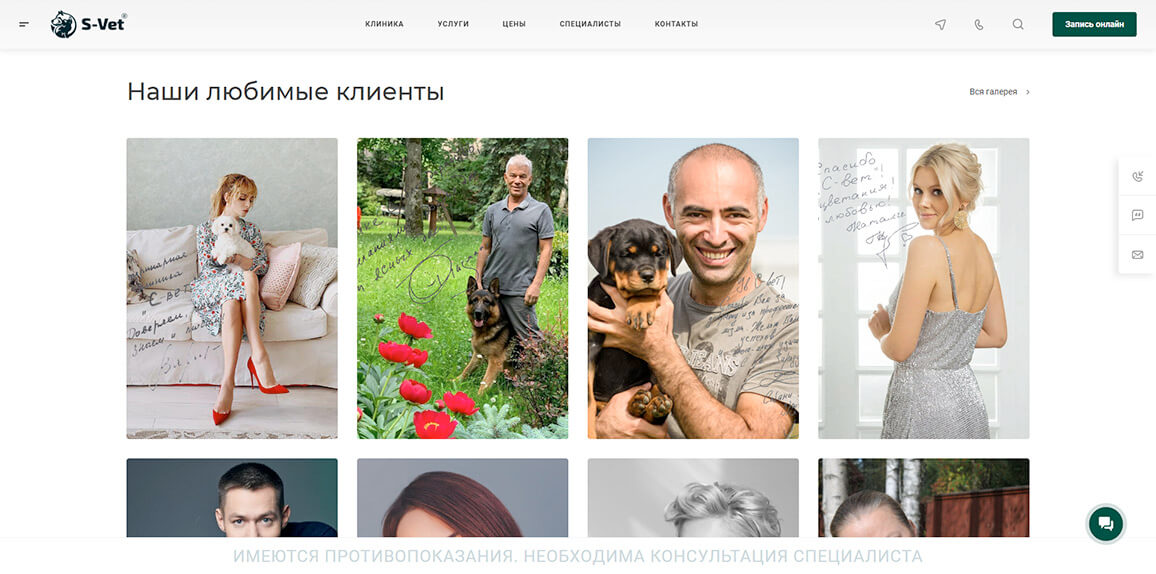The height and width of the screenshot is (574, 1156).
Task: Open the Вся галерея link
Action: pyautogui.click(x=993, y=92)
